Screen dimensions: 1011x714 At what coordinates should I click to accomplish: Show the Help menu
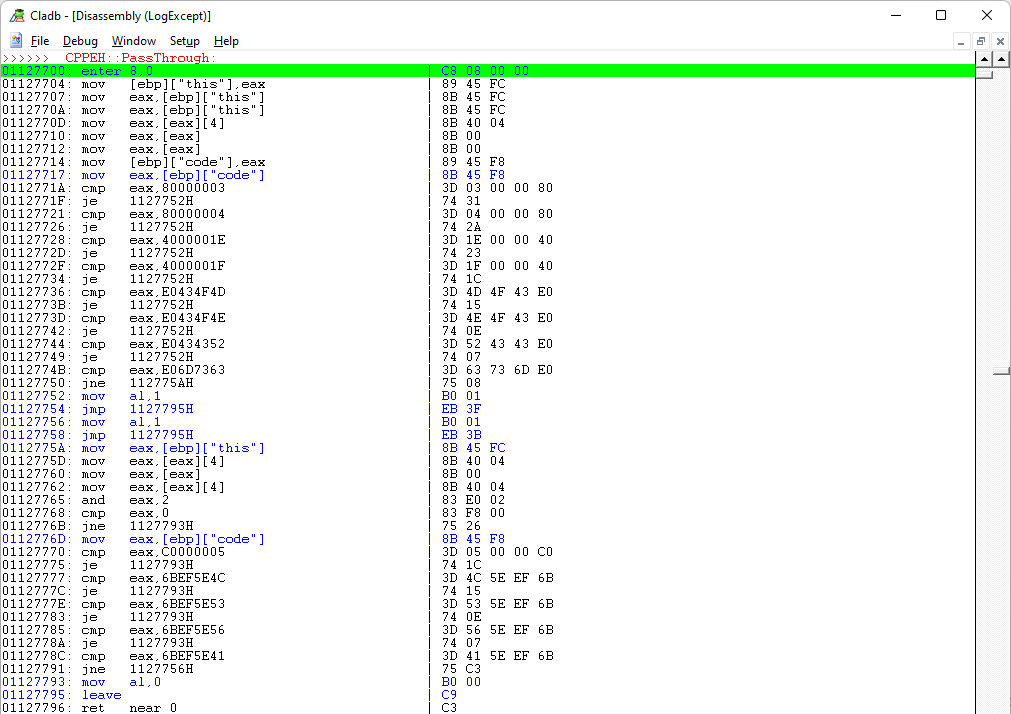(x=226, y=41)
